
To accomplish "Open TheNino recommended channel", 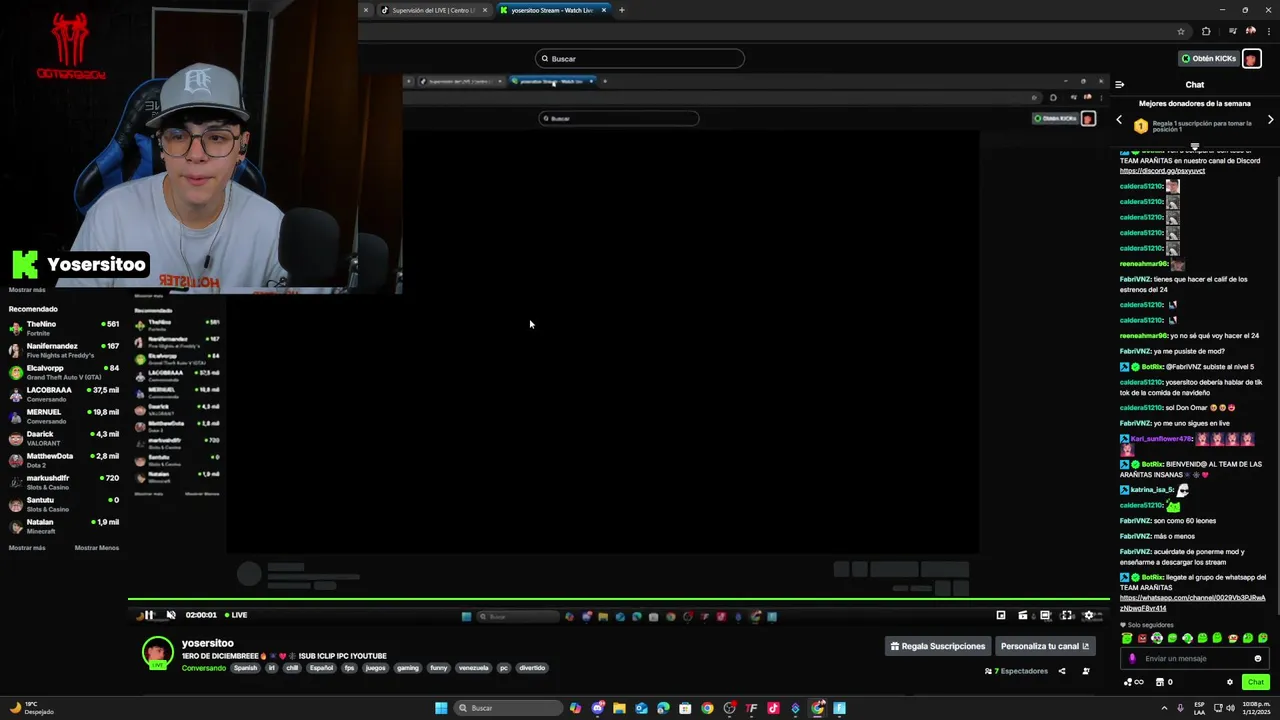I will click(x=64, y=328).
